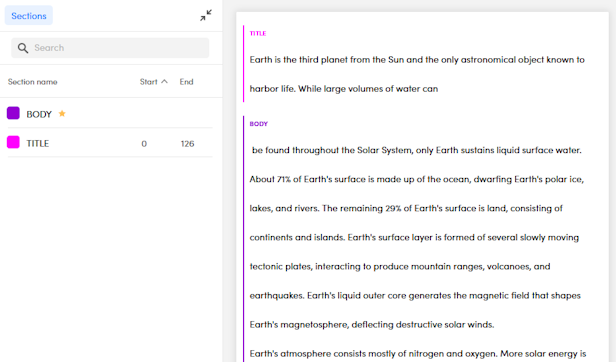This screenshot has height=362, width=616.
Task: Click the Section name column header
Action: tap(33, 82)
